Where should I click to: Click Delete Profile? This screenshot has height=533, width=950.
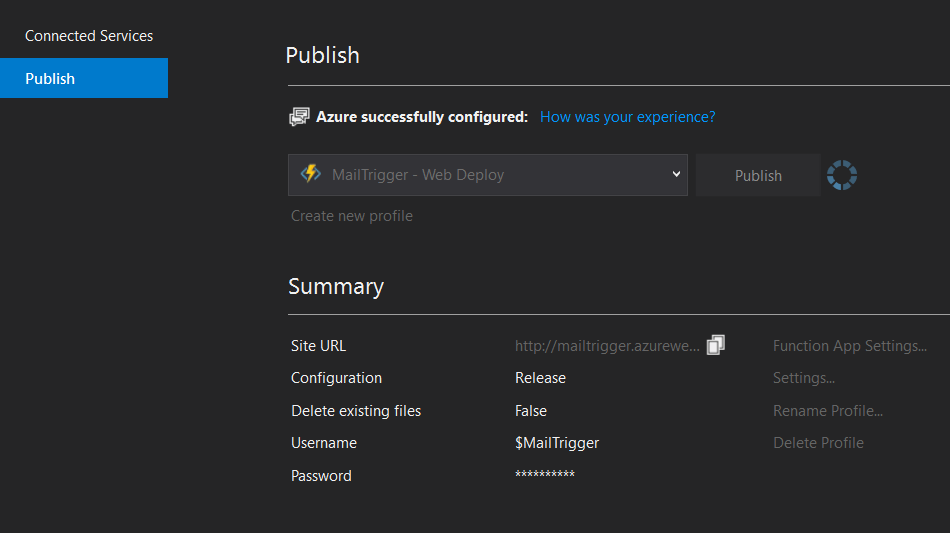coord(818,443)
